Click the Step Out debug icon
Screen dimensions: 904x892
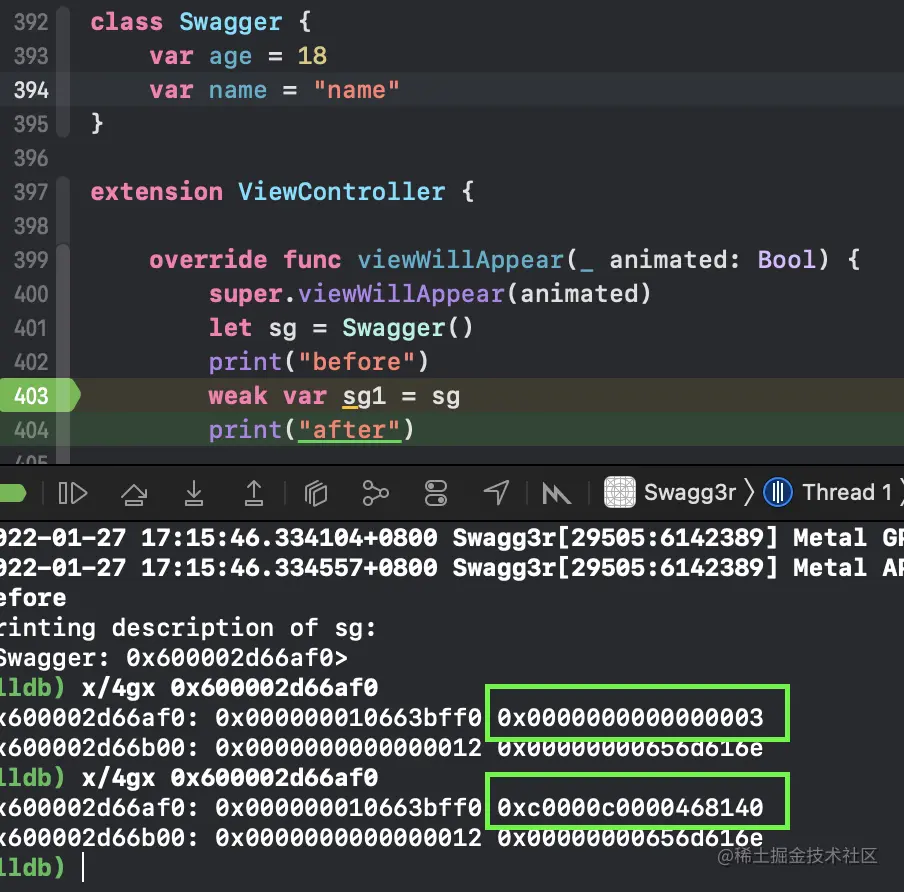coord(254,493)
